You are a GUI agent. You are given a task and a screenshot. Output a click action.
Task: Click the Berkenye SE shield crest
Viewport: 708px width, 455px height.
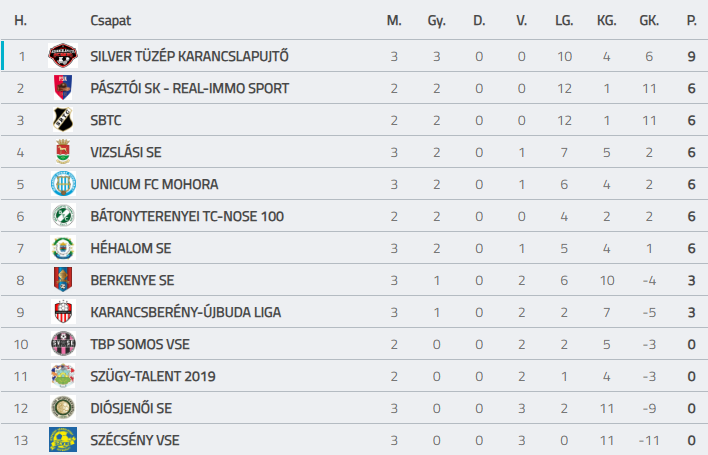click(x=63, y=280)
